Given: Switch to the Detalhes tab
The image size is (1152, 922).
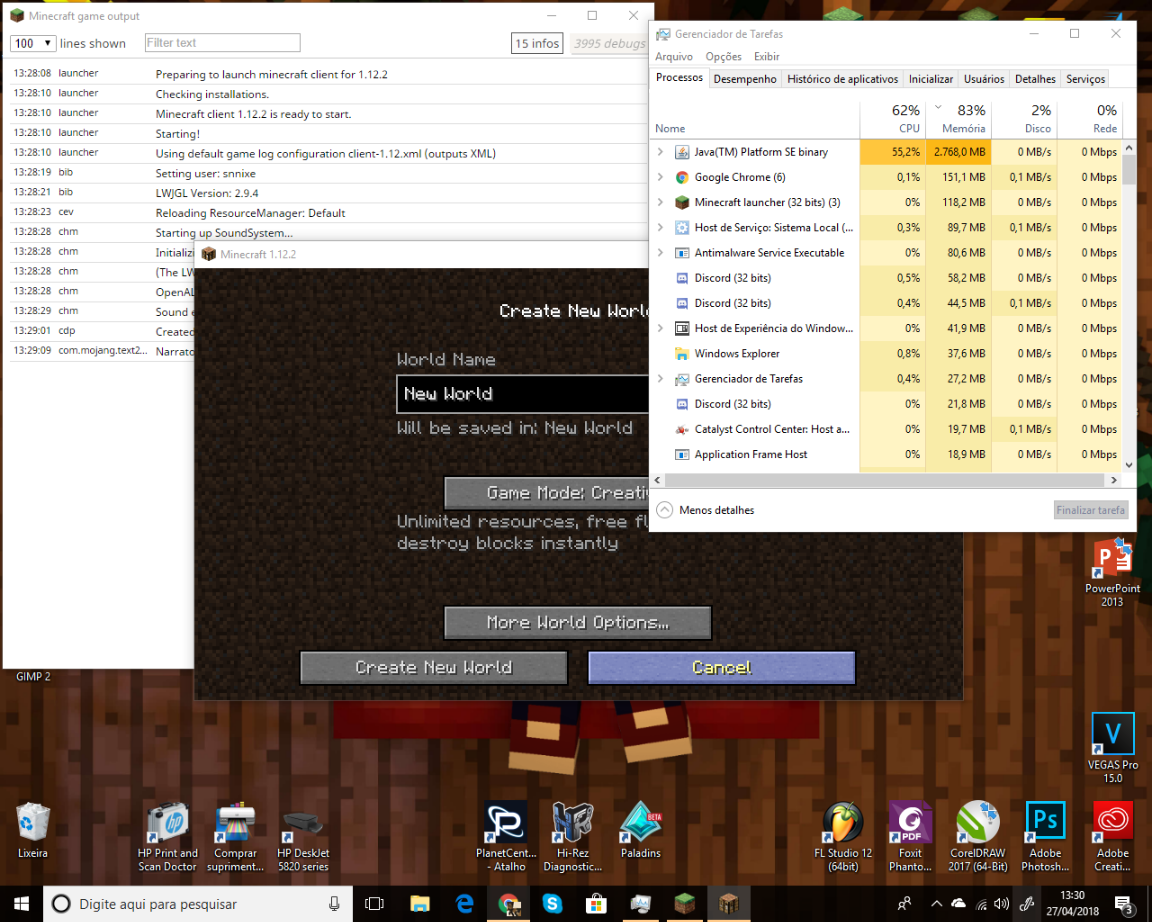Looking at the screenshot, I should point(1035,79).
